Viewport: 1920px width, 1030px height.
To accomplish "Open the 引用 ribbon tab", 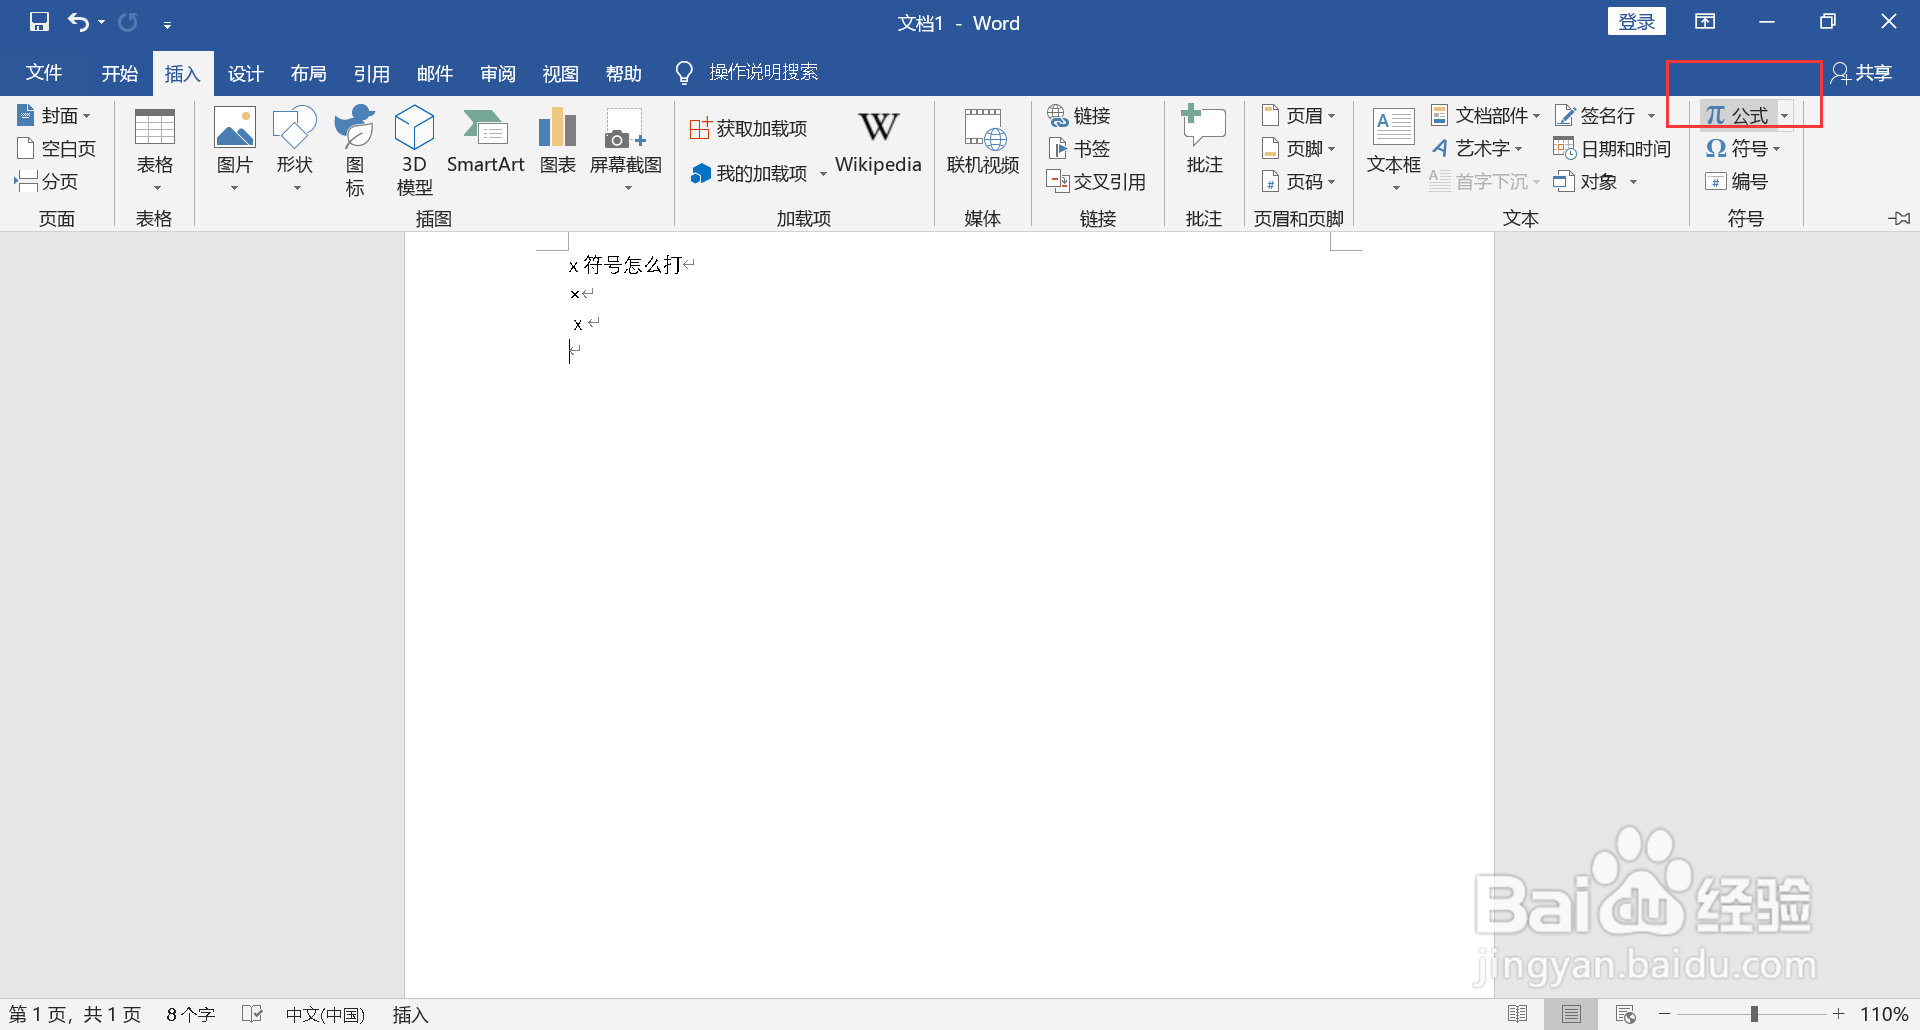I will click(x=371, y=73).
